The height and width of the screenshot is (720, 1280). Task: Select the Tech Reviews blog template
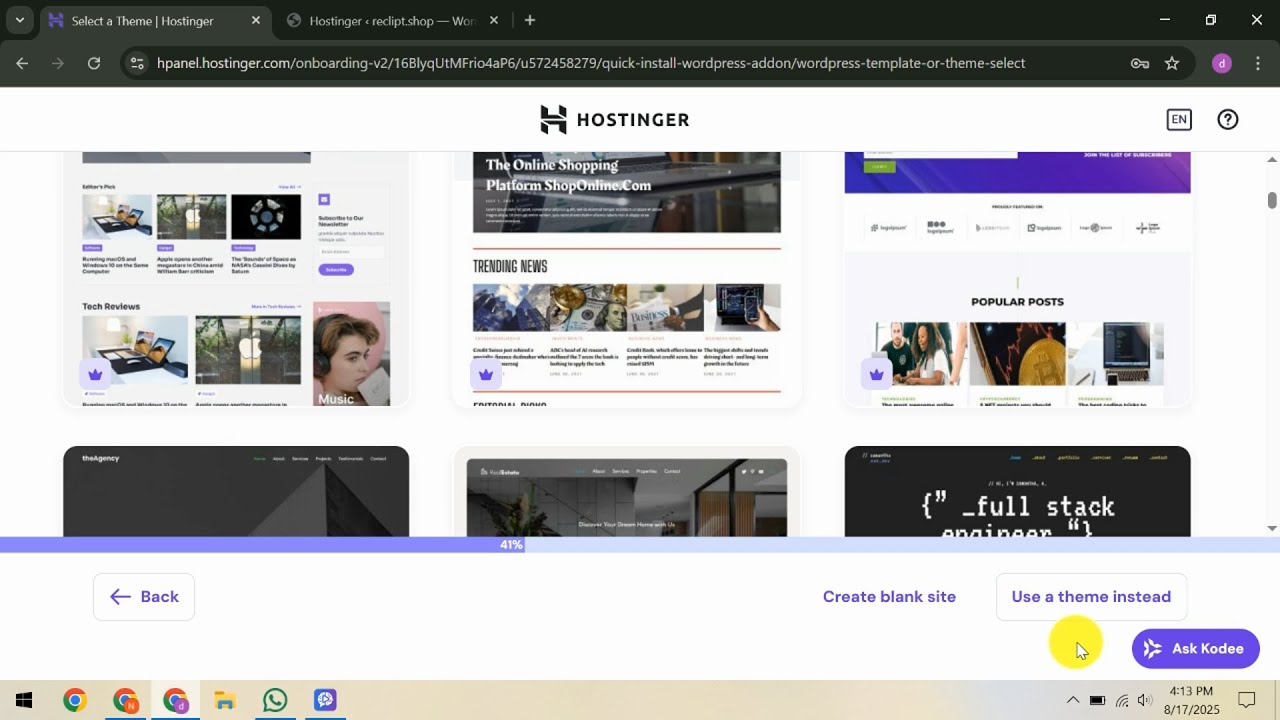click(236, 279)
